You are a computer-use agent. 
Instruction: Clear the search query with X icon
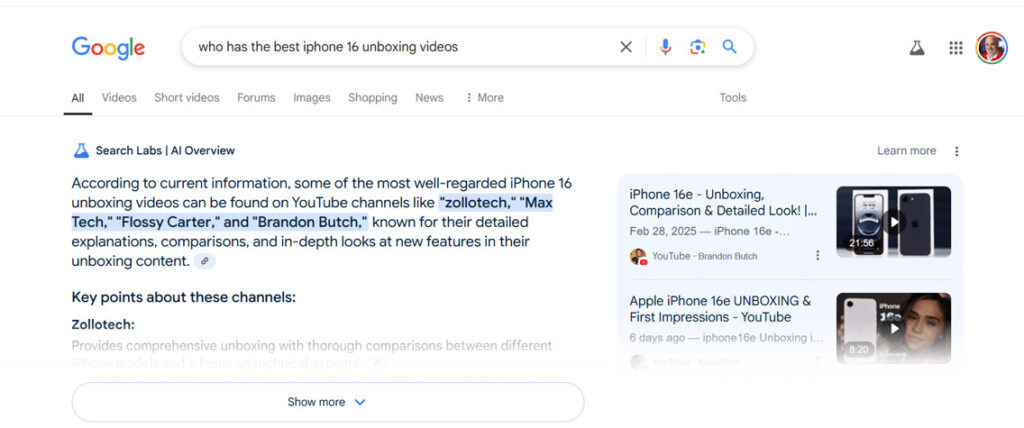626,47
